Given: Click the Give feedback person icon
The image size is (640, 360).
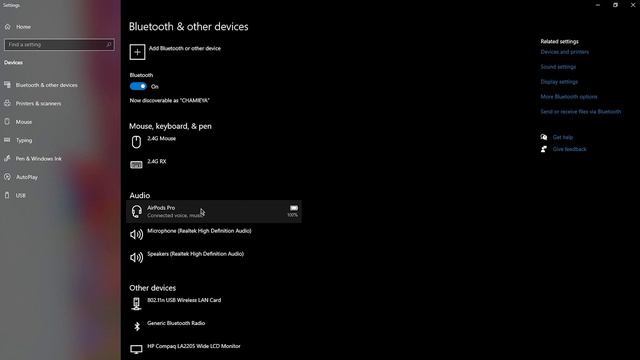Looking at the screenshot, I should pos(544,149).
